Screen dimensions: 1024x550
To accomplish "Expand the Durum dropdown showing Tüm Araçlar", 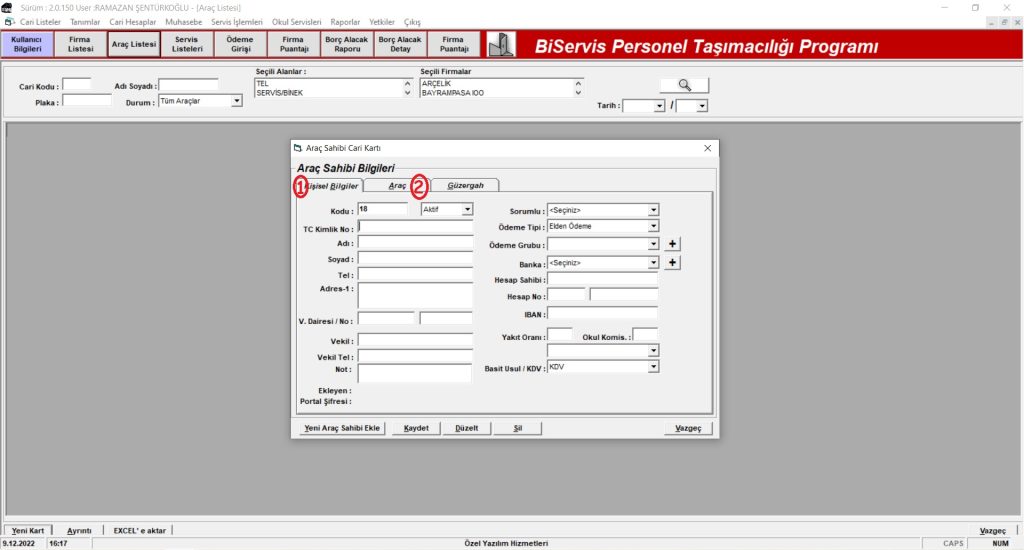I will [x=237, y=101].
